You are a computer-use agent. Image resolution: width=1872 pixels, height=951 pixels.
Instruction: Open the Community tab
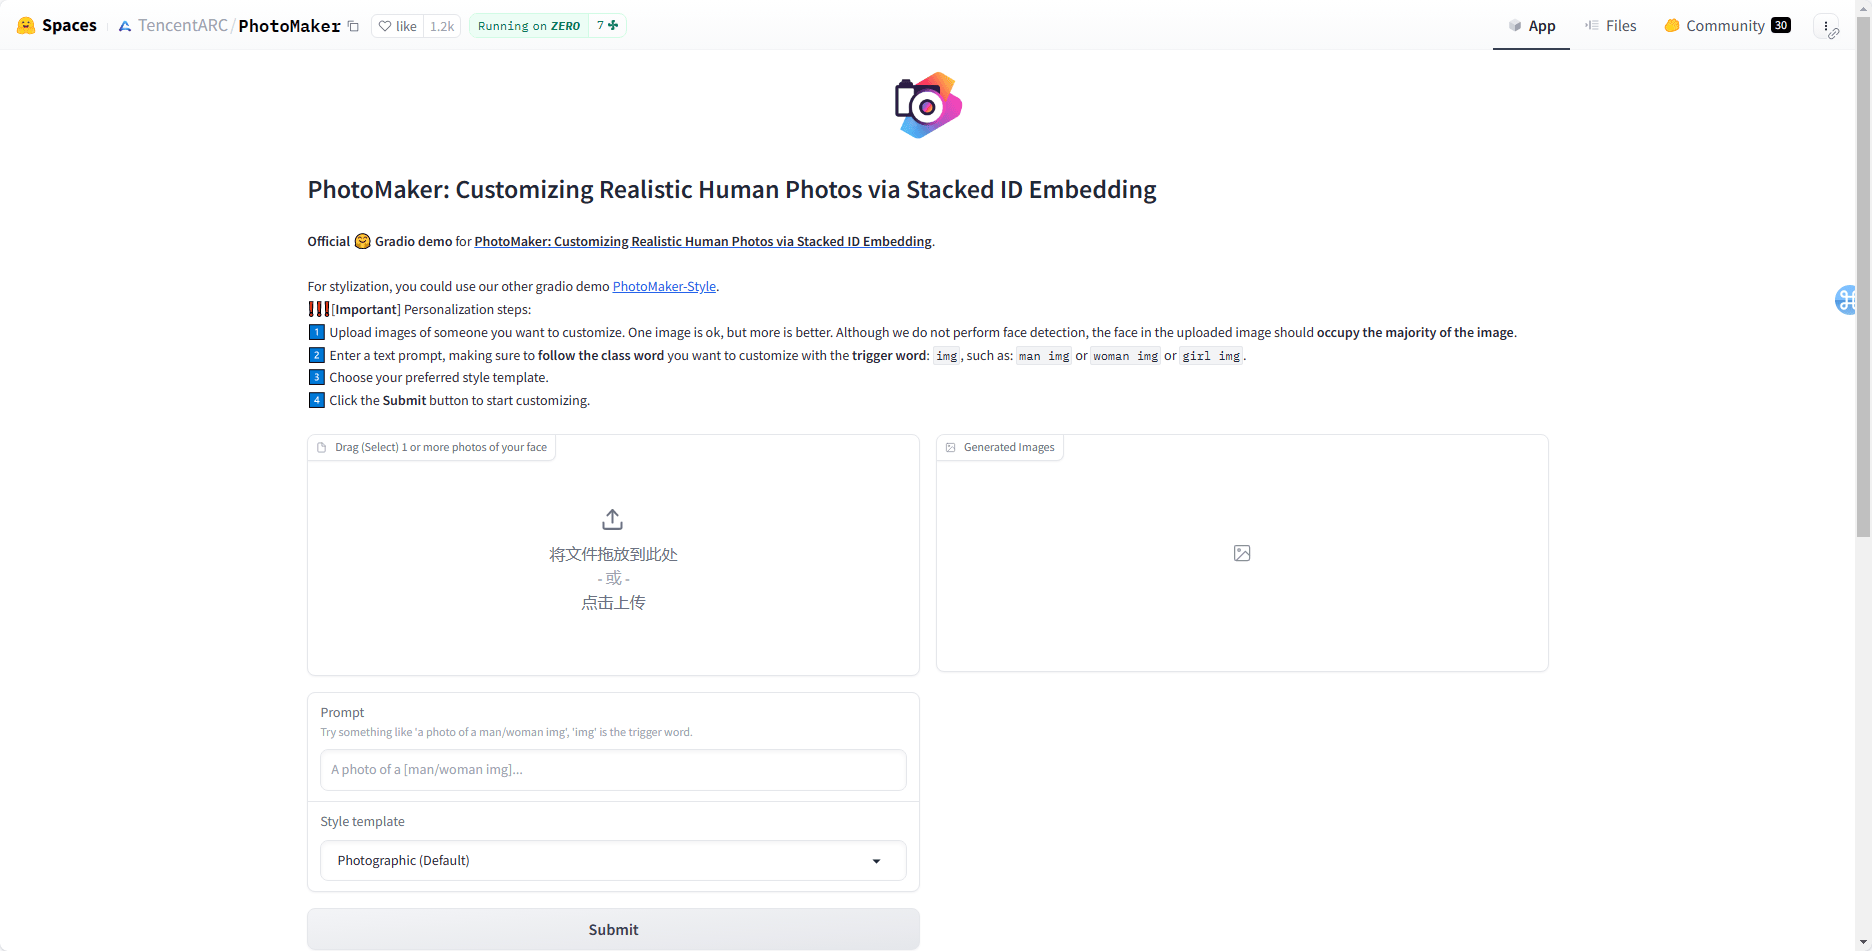tap(1726, 26)
